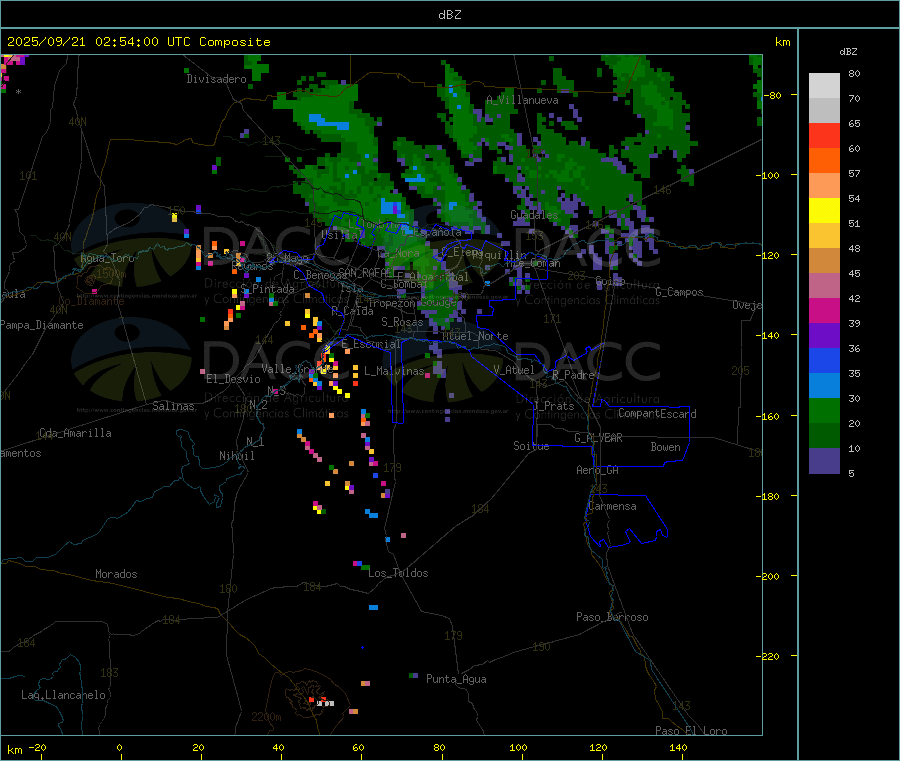
Task: Click the purple 36-39 dBZ legend swatch
Action: (824, 336)
